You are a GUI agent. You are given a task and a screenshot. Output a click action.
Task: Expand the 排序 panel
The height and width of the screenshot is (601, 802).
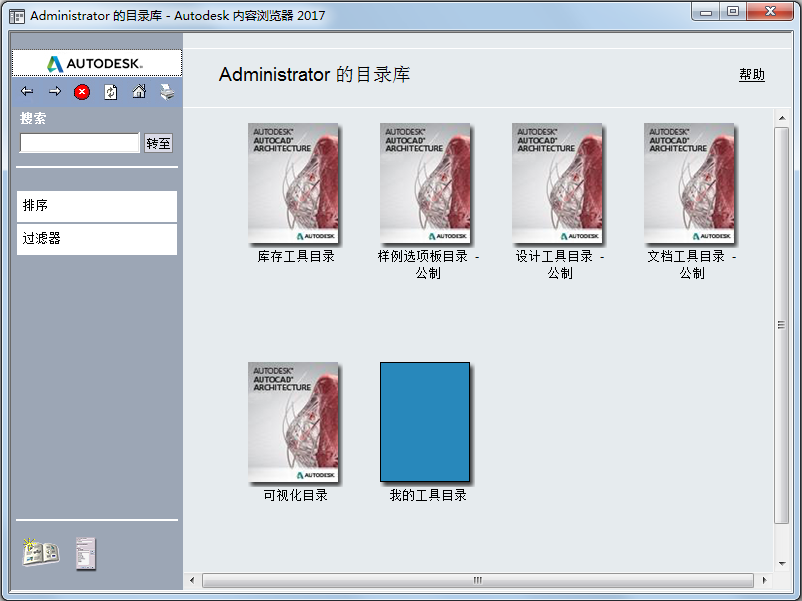click(97, 206)
